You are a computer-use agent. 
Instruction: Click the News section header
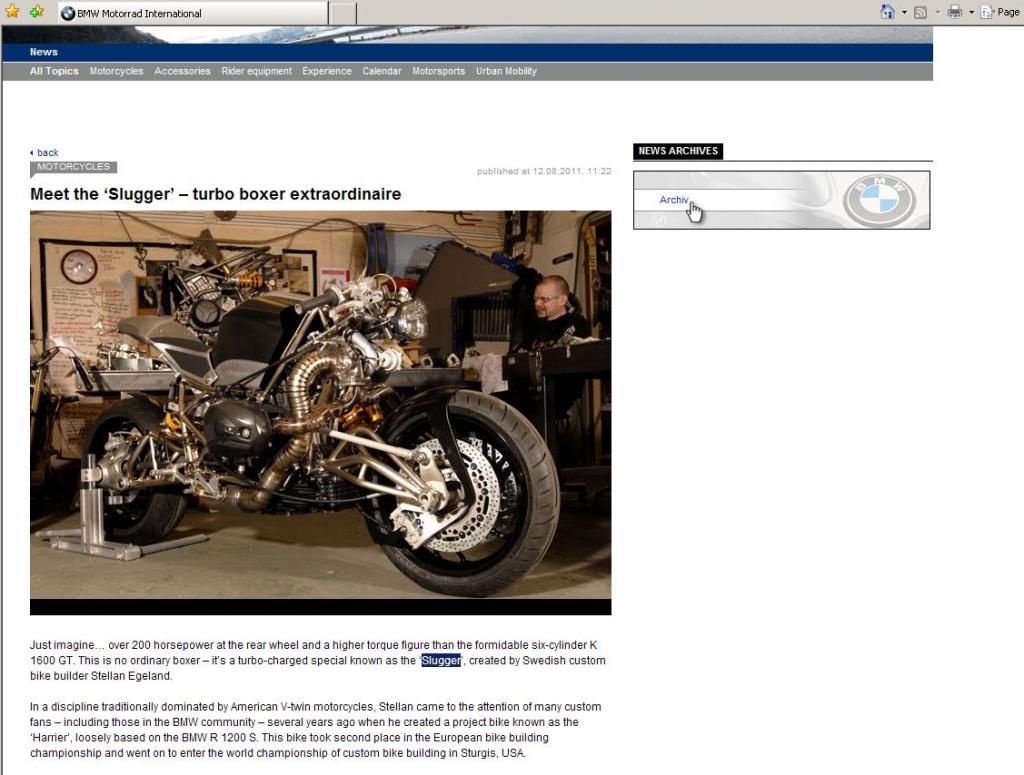[x=44, y=52]
